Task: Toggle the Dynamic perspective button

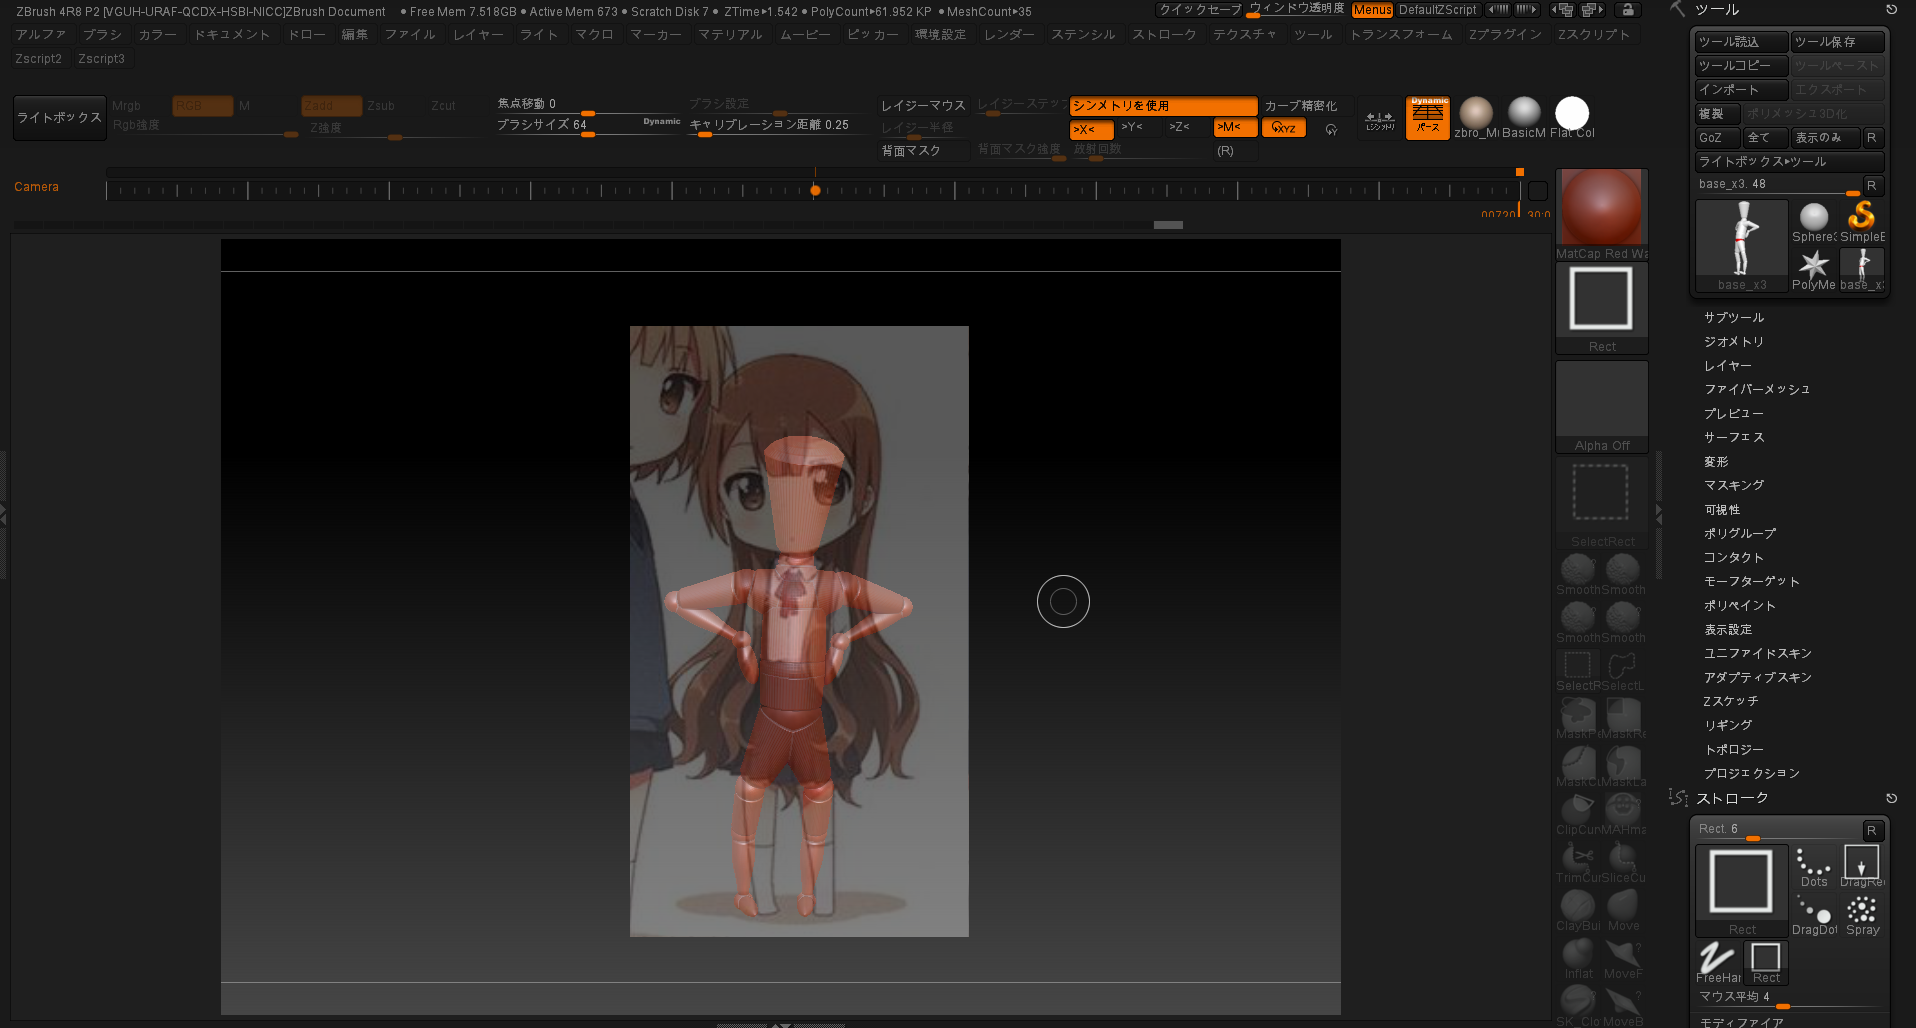Action: tap(1427, 117)
